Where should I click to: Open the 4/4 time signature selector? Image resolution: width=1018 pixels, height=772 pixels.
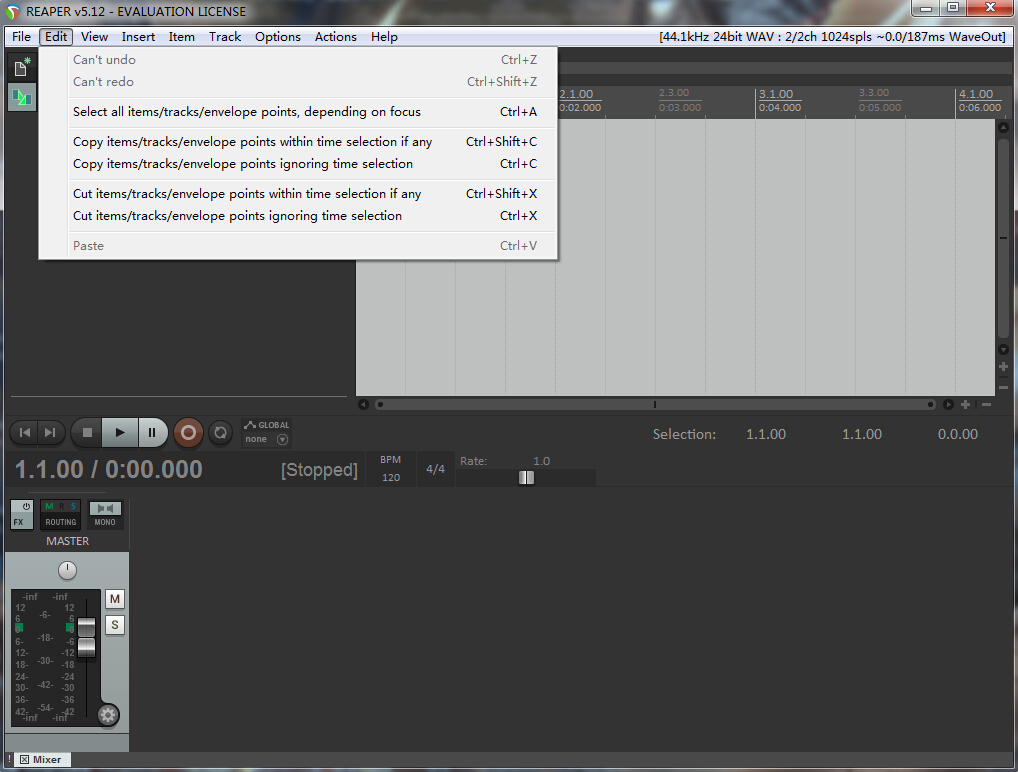[x=436, y=469]
